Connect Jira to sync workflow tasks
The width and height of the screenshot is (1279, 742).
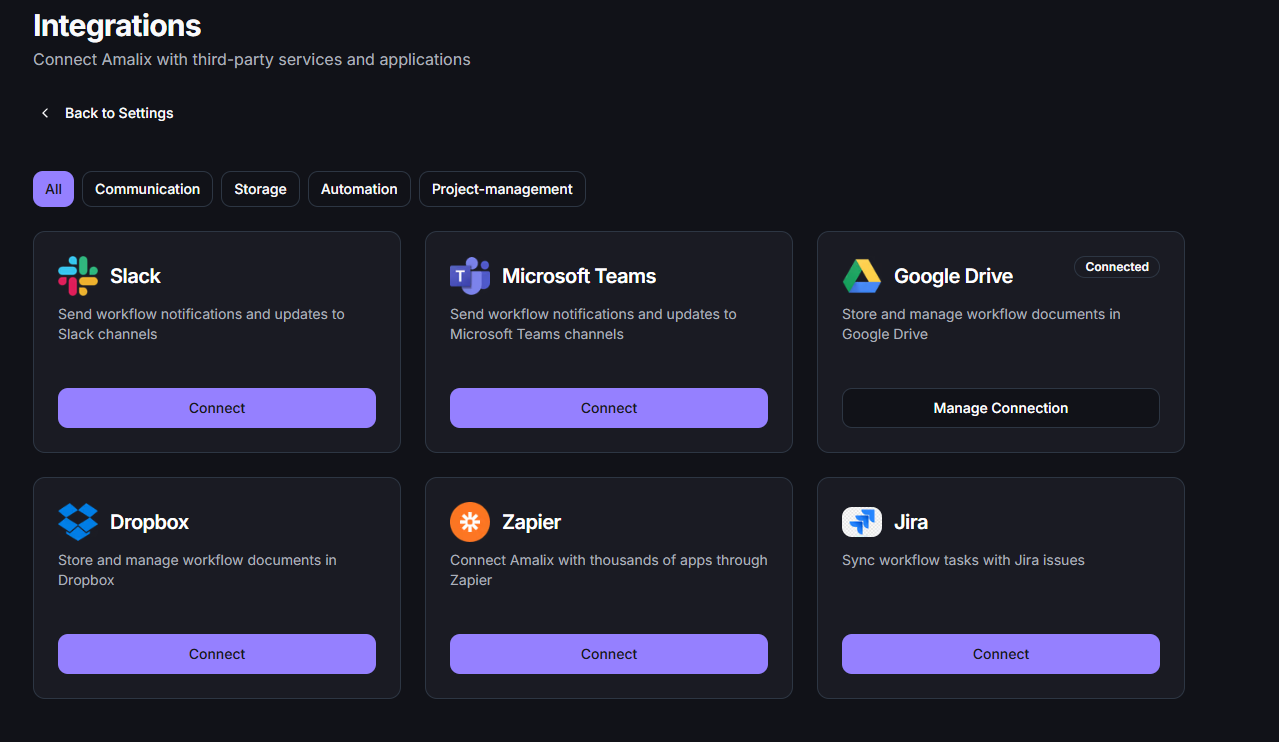1000,653
